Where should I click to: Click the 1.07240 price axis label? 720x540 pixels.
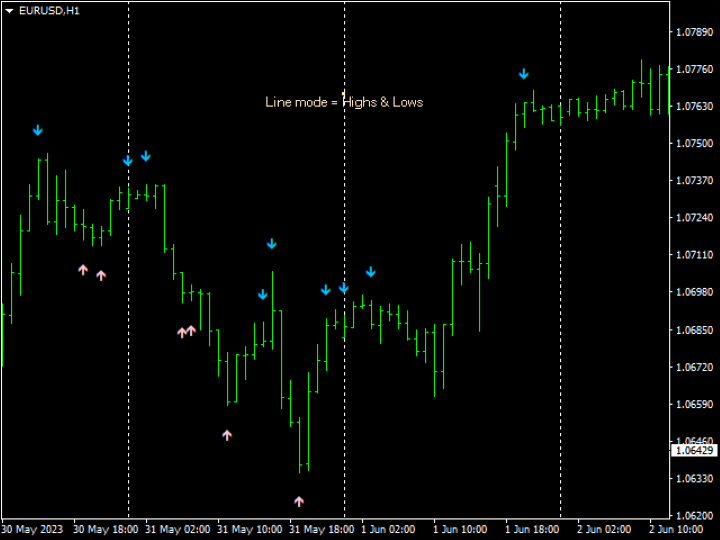pyautogui.click(x=695, y=217)
